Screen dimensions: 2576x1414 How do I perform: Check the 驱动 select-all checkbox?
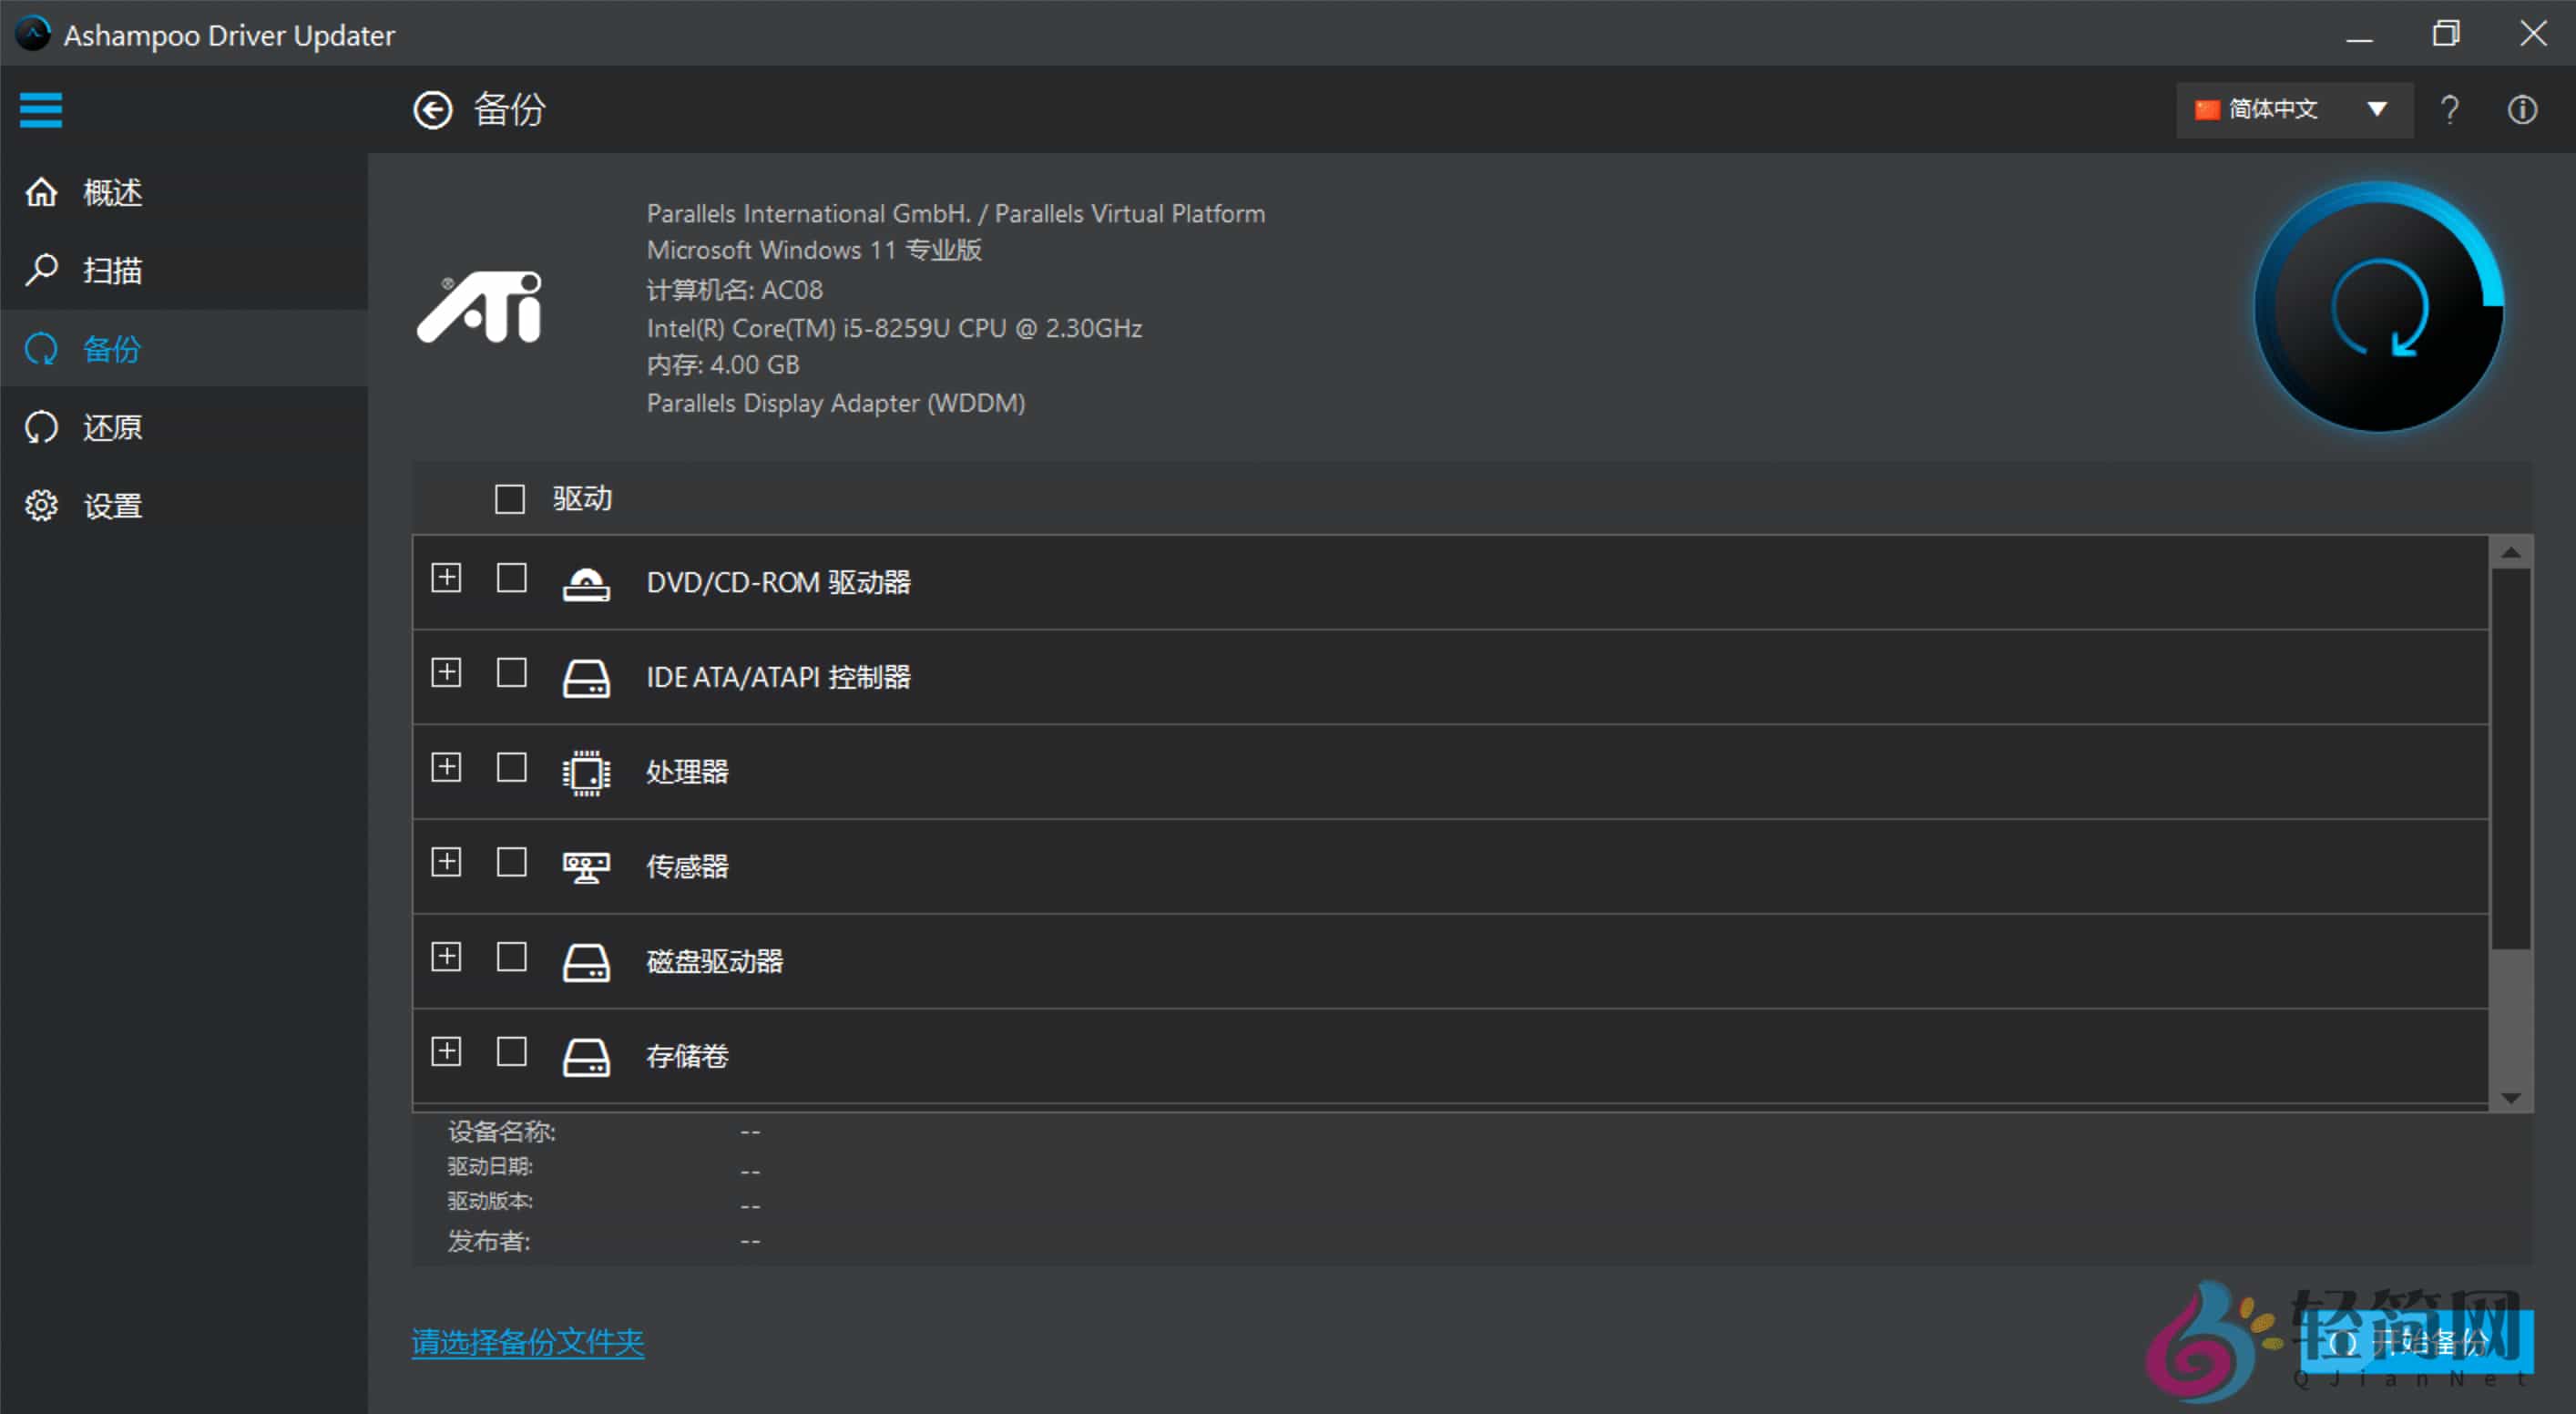point(510,498)
